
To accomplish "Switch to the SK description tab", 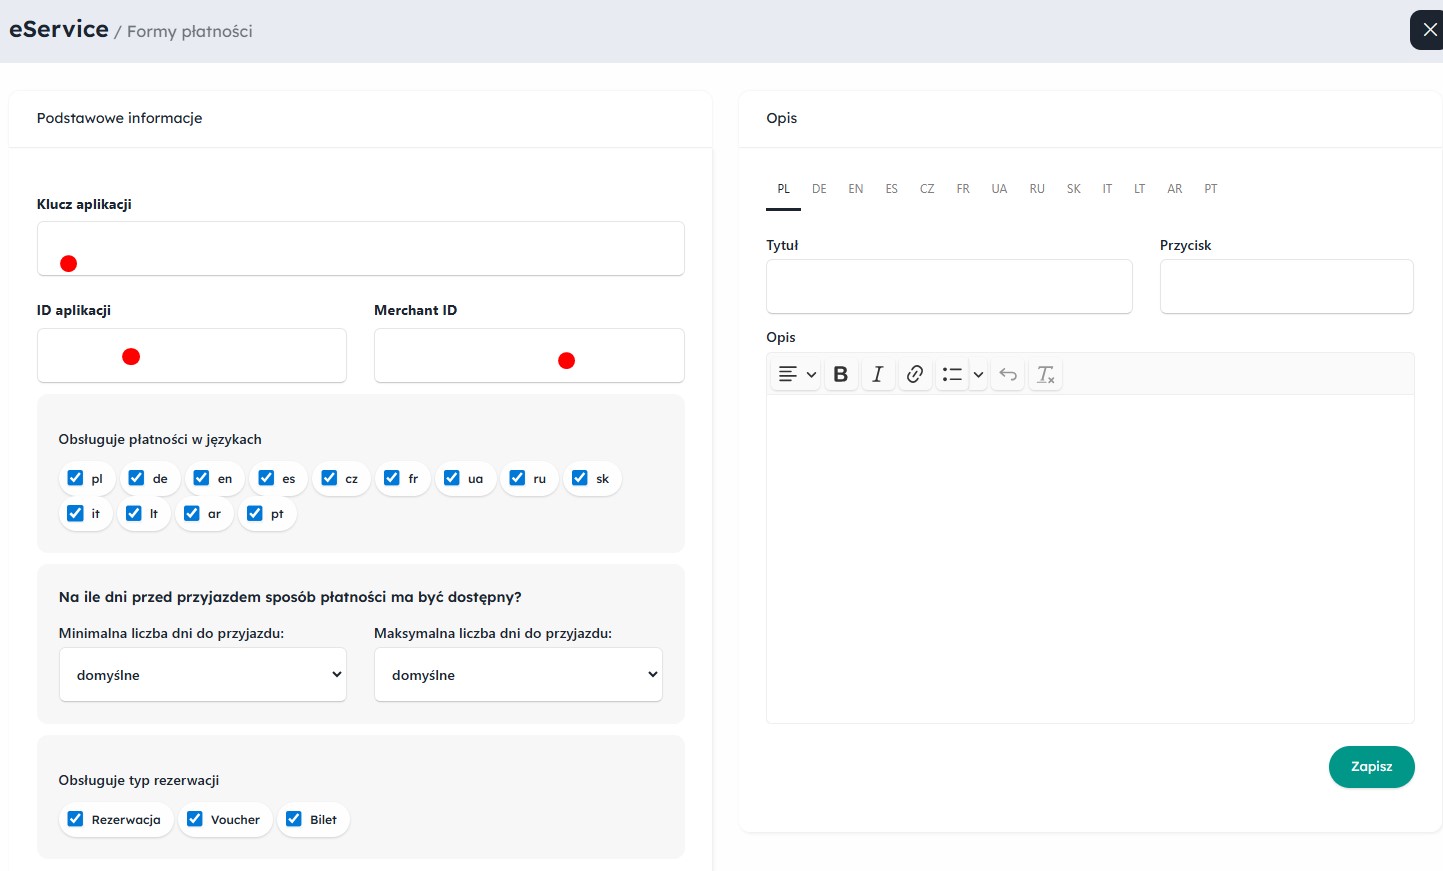I will coord(1074,189).
